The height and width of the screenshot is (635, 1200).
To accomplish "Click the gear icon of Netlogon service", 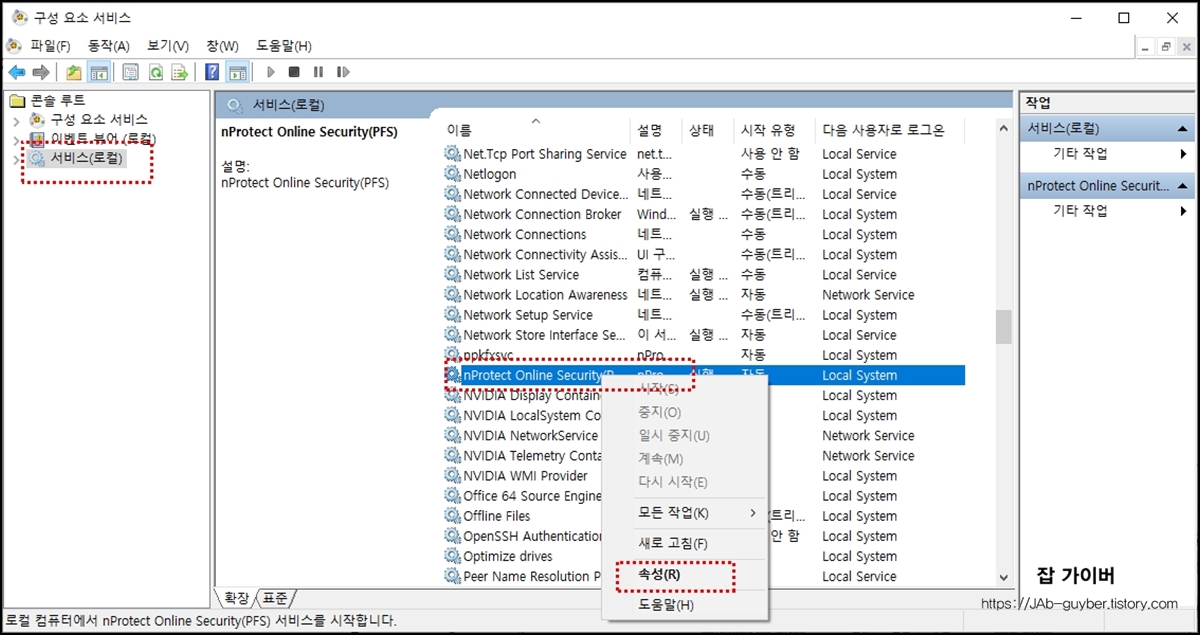I will click(453, 174).
